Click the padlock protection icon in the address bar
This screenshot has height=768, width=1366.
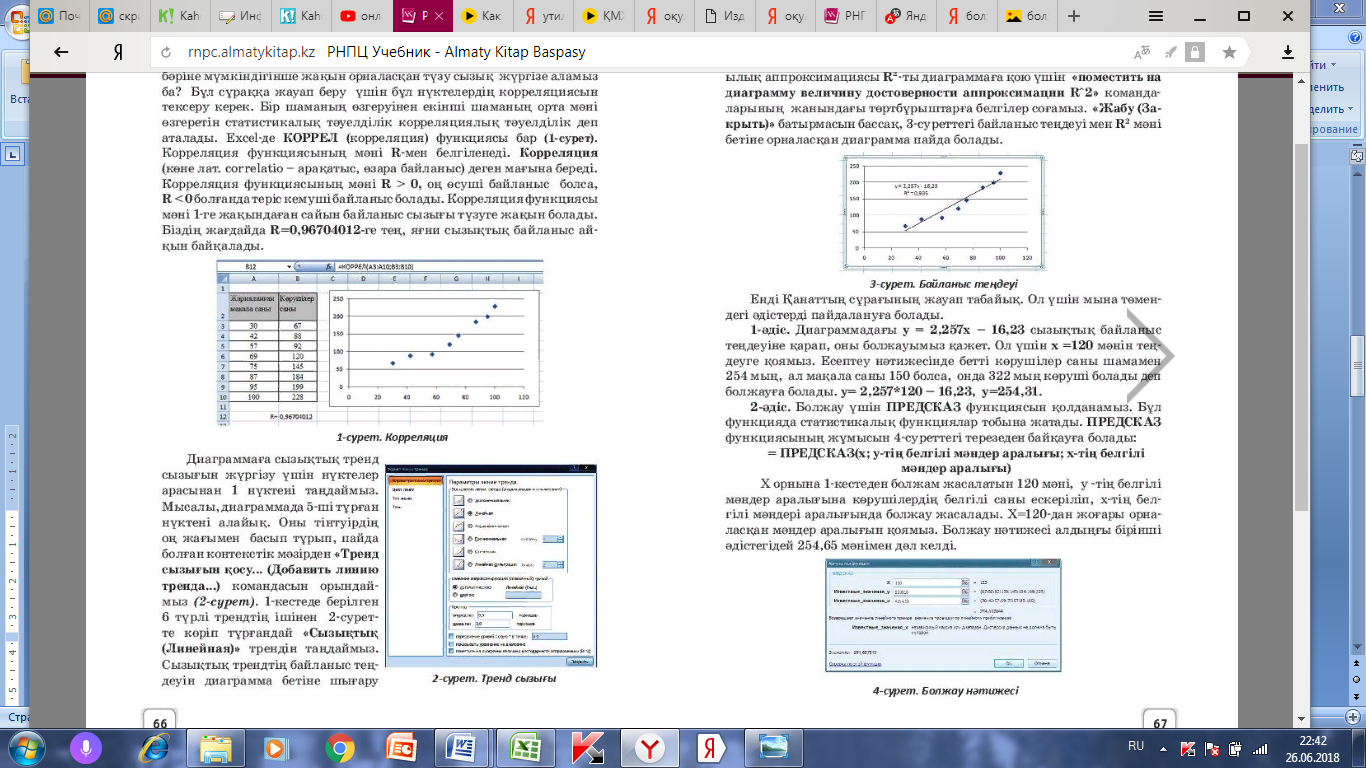coord(1197,52)
